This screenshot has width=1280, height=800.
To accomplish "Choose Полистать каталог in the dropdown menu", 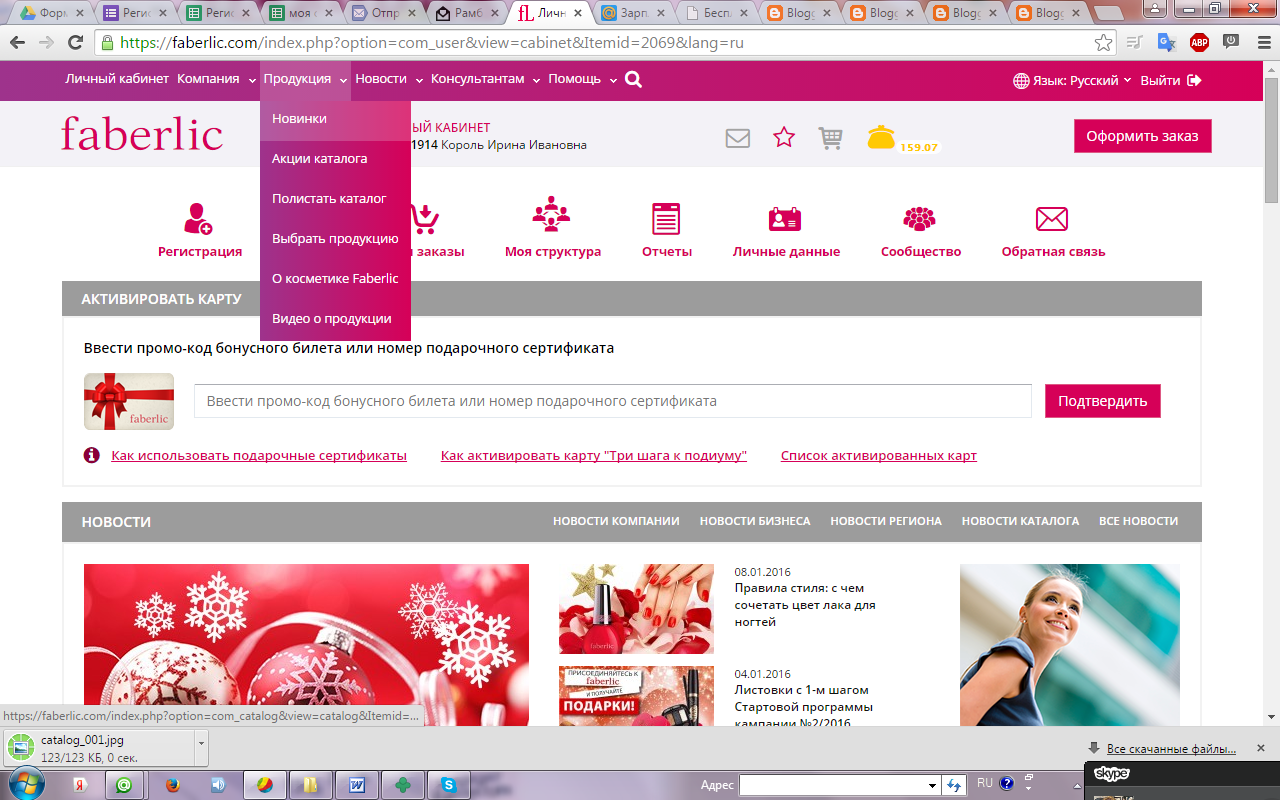I will pyautogui.click(x=329, y=198).
